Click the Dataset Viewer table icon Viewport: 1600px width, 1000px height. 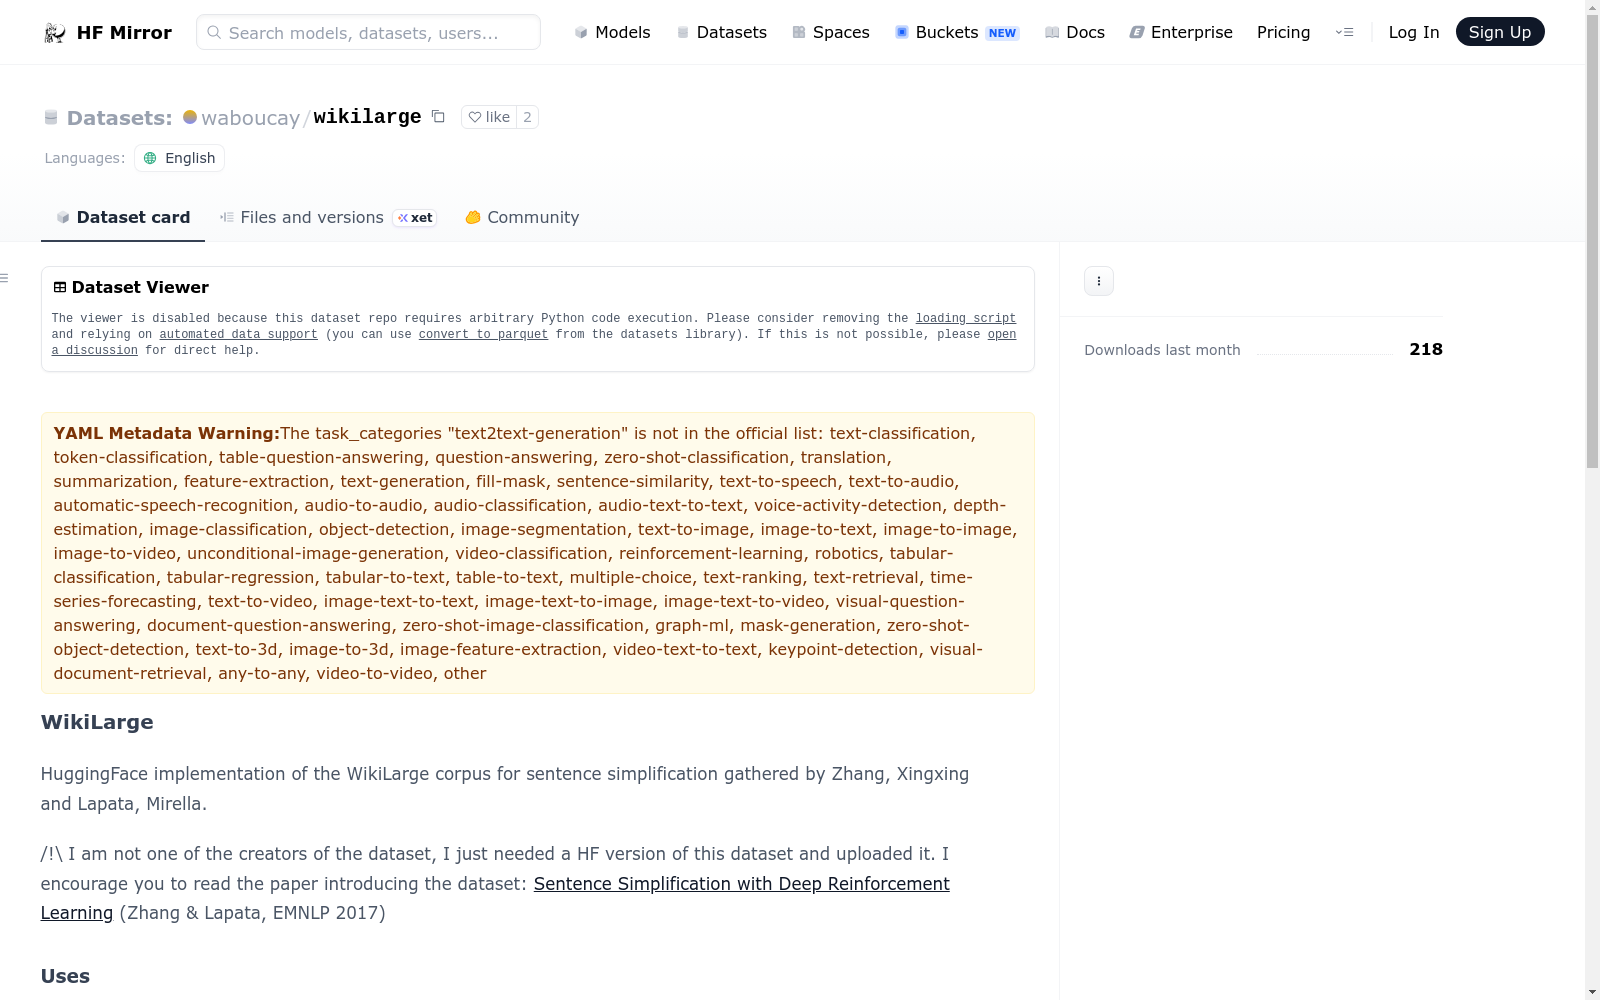(x=60, y=287)
